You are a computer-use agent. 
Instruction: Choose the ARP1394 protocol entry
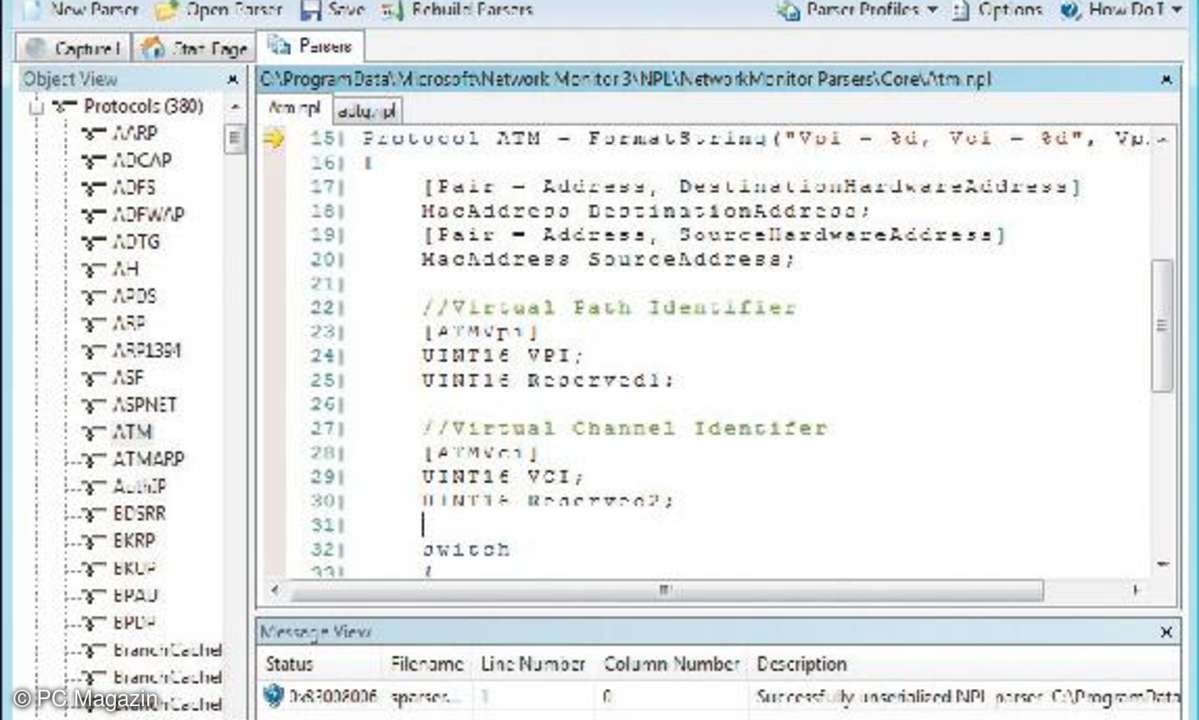pyautogui.click(x=147, y=350)
